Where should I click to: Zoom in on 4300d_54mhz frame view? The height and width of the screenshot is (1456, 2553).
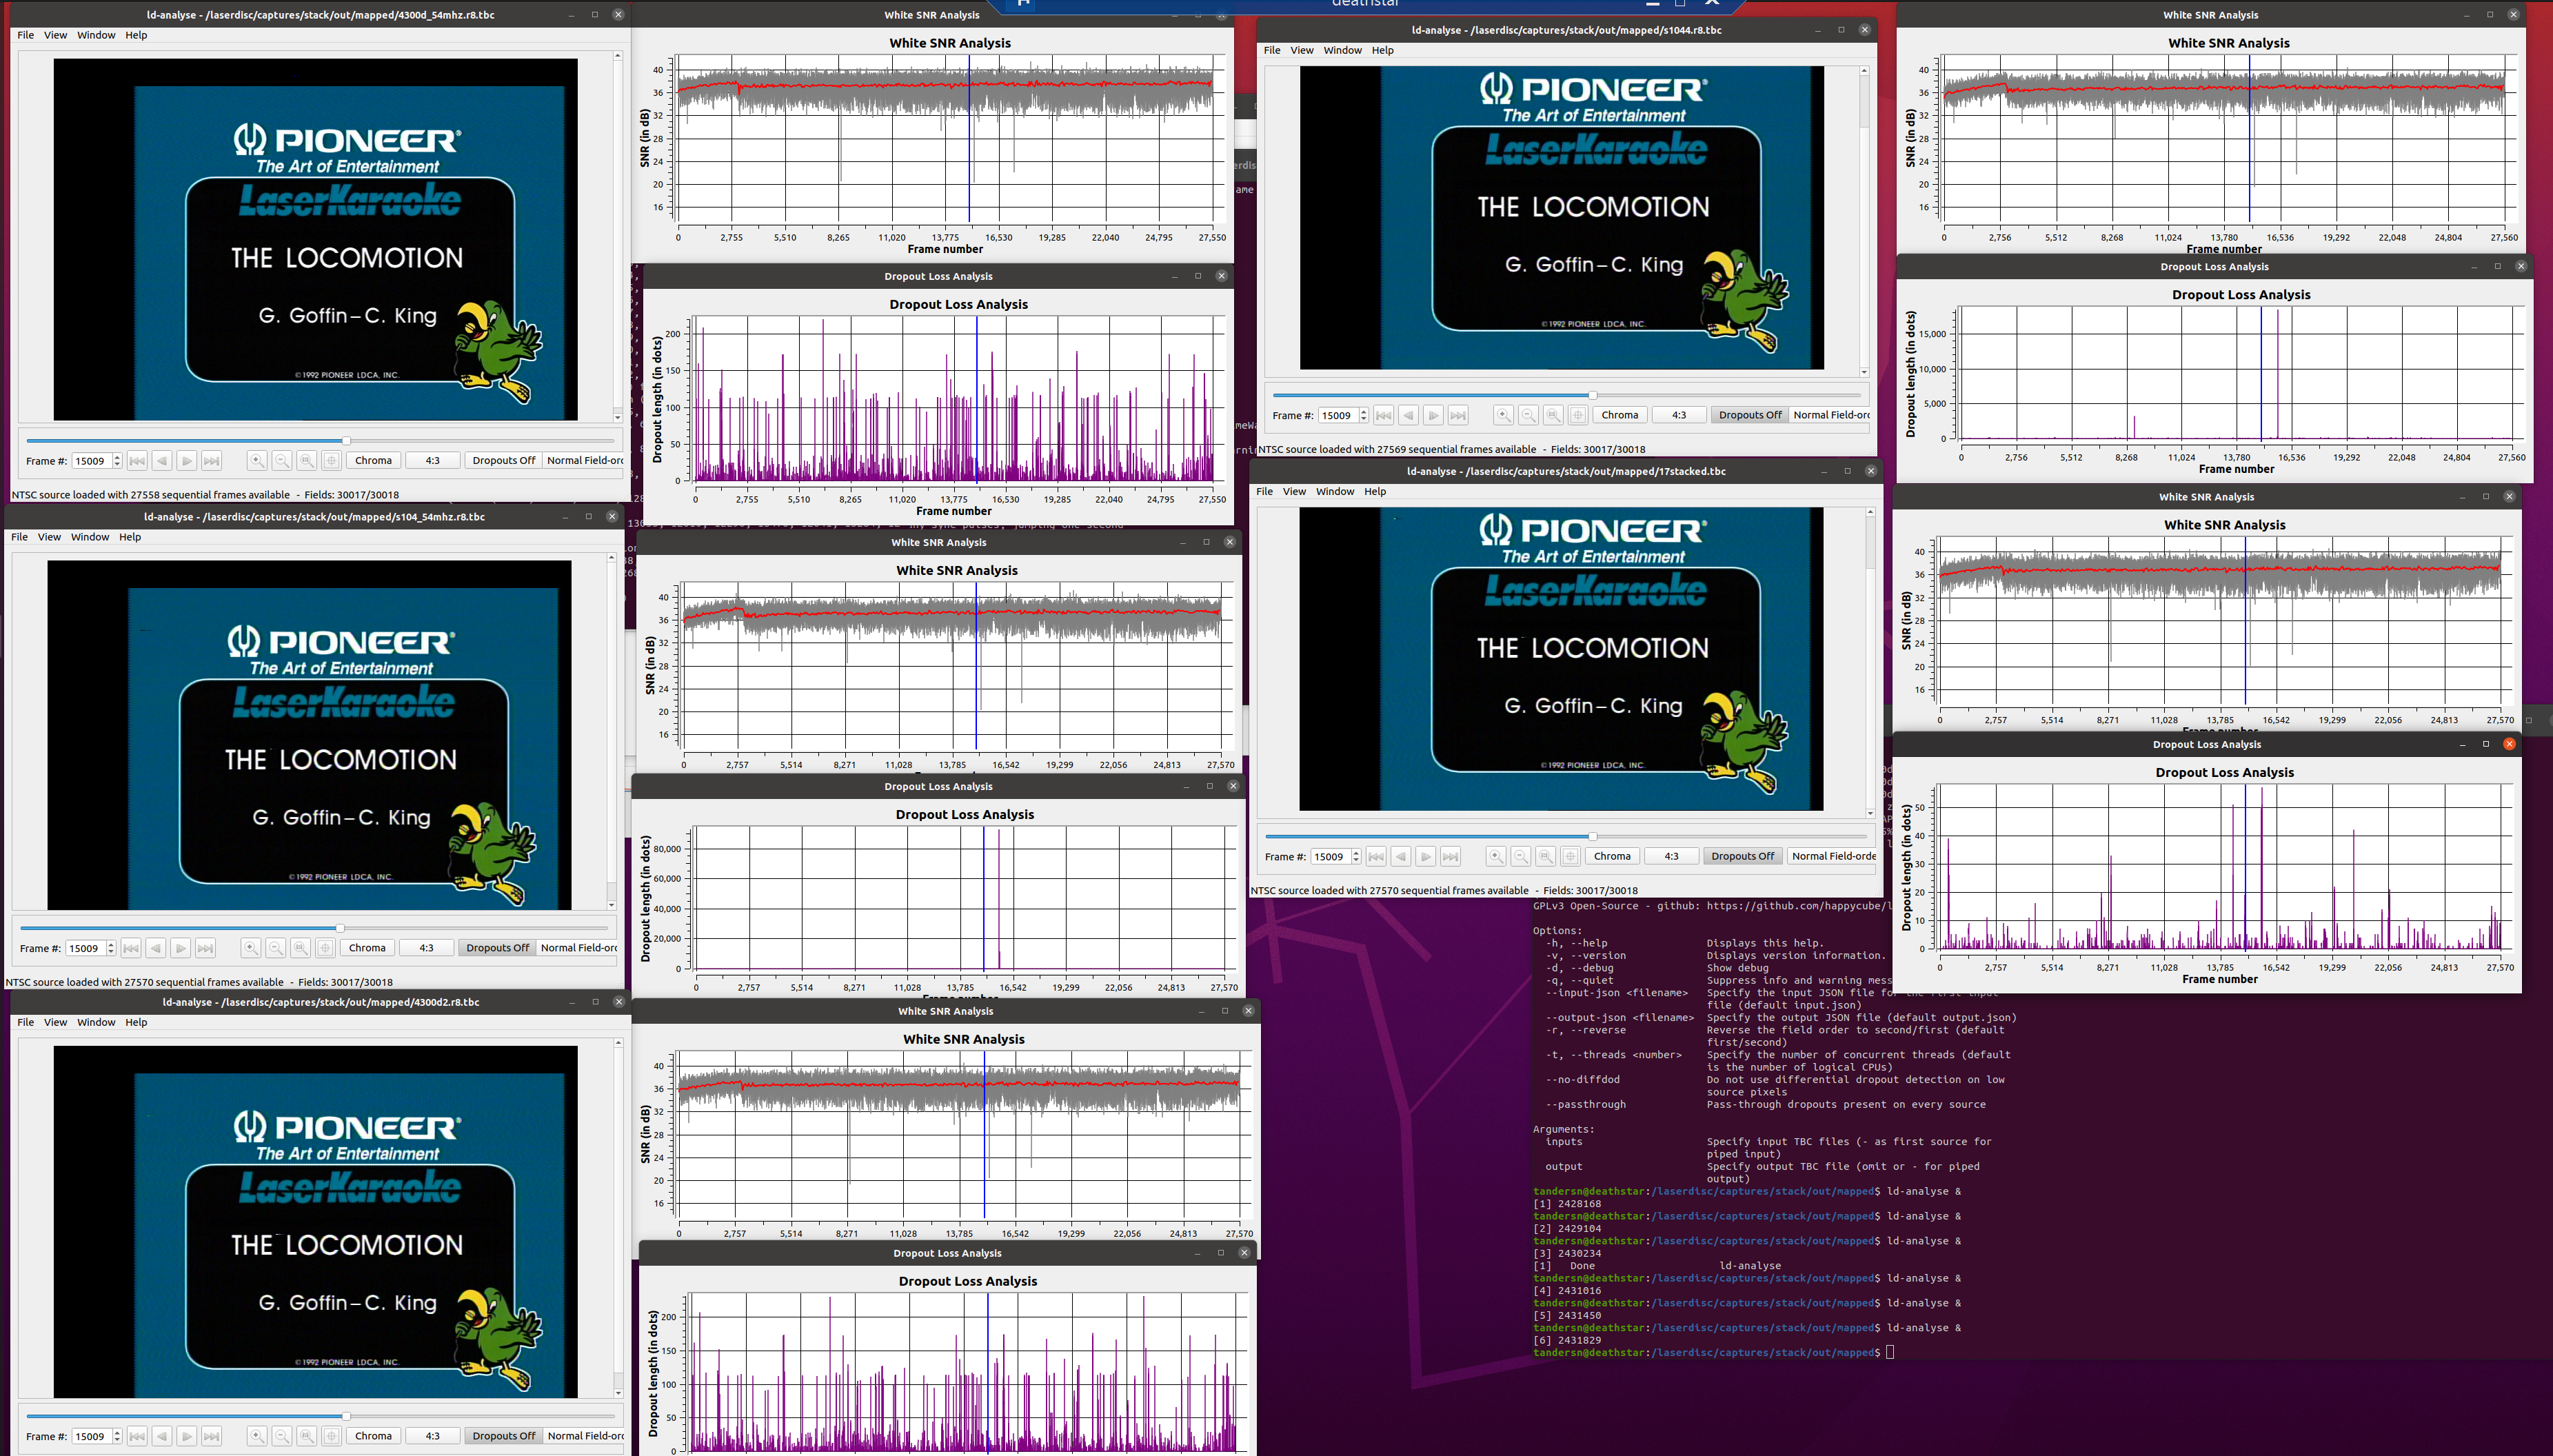pyautogui.click(x=257, y=461)
